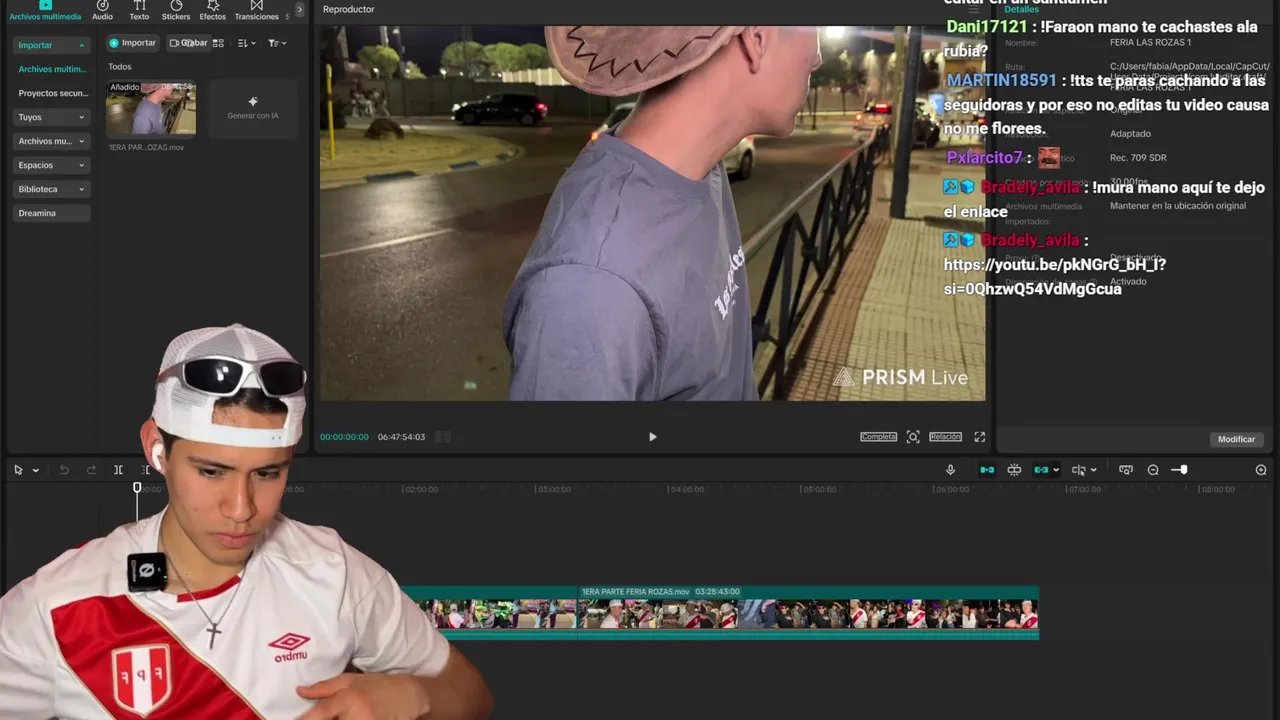Collapse the Importar section in the sidebar
Viewport: 1280px width, 720px height.
[x=52, y=45]
